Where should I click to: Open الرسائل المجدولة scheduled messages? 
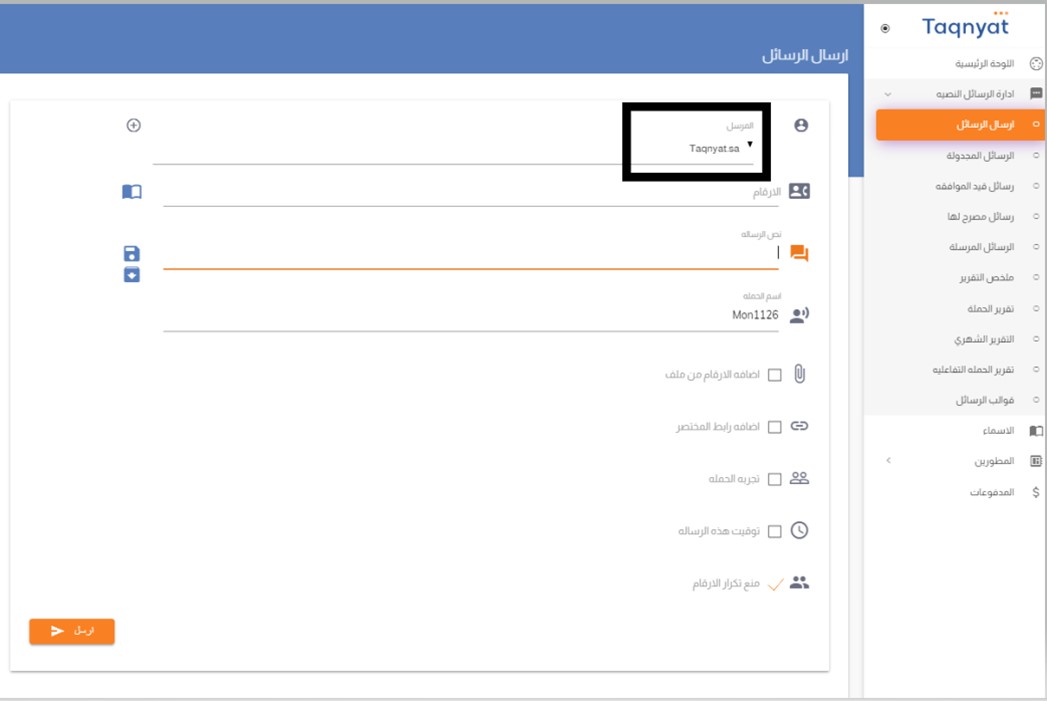coord(980,156)
